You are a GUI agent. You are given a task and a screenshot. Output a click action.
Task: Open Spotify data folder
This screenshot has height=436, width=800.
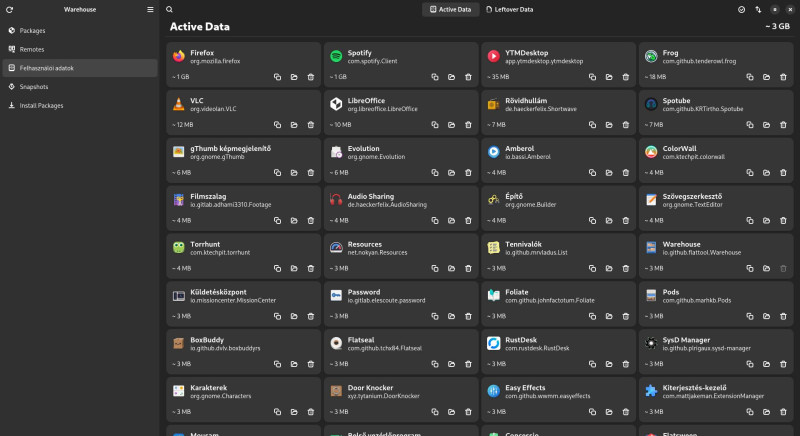point(452,77)
